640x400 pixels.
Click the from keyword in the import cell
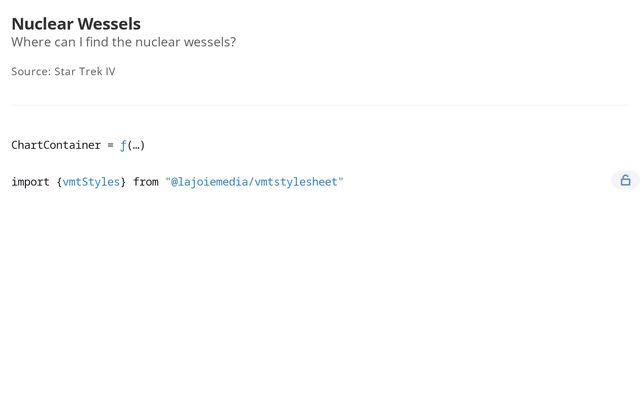coord(146,182)
